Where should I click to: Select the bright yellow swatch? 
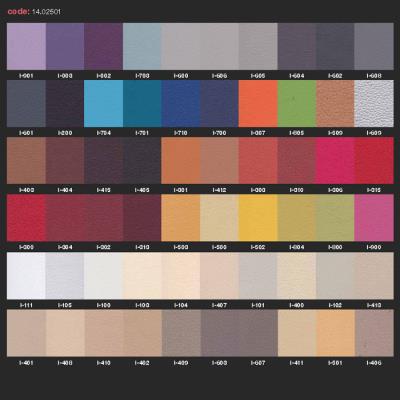[258, 218]
